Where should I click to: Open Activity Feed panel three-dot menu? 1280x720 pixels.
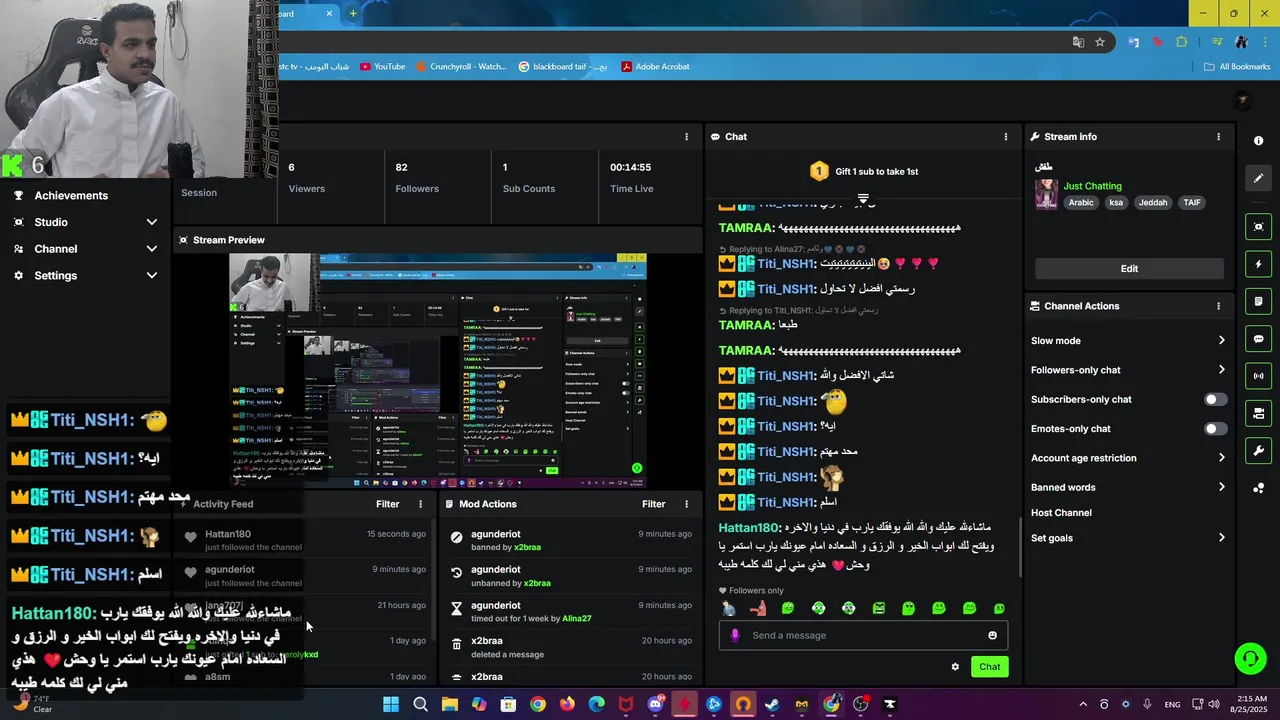[x=420, y=504]
